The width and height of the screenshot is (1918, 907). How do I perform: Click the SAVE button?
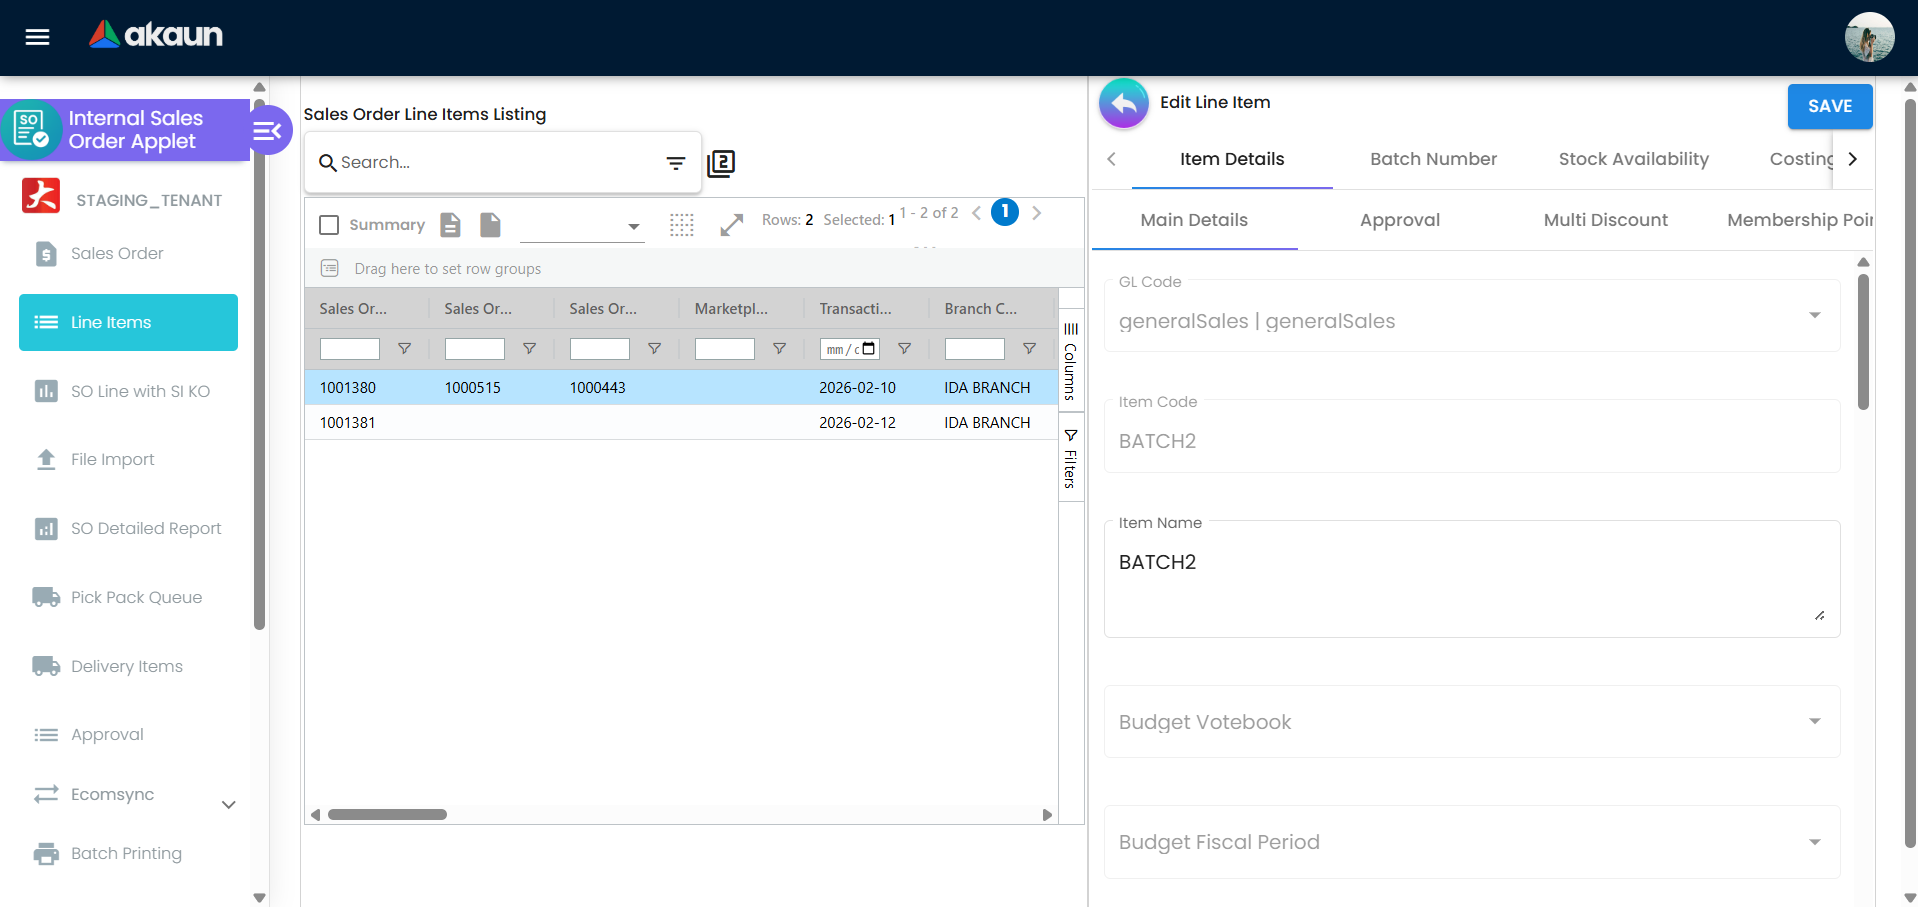click(x=1829, y=106)
